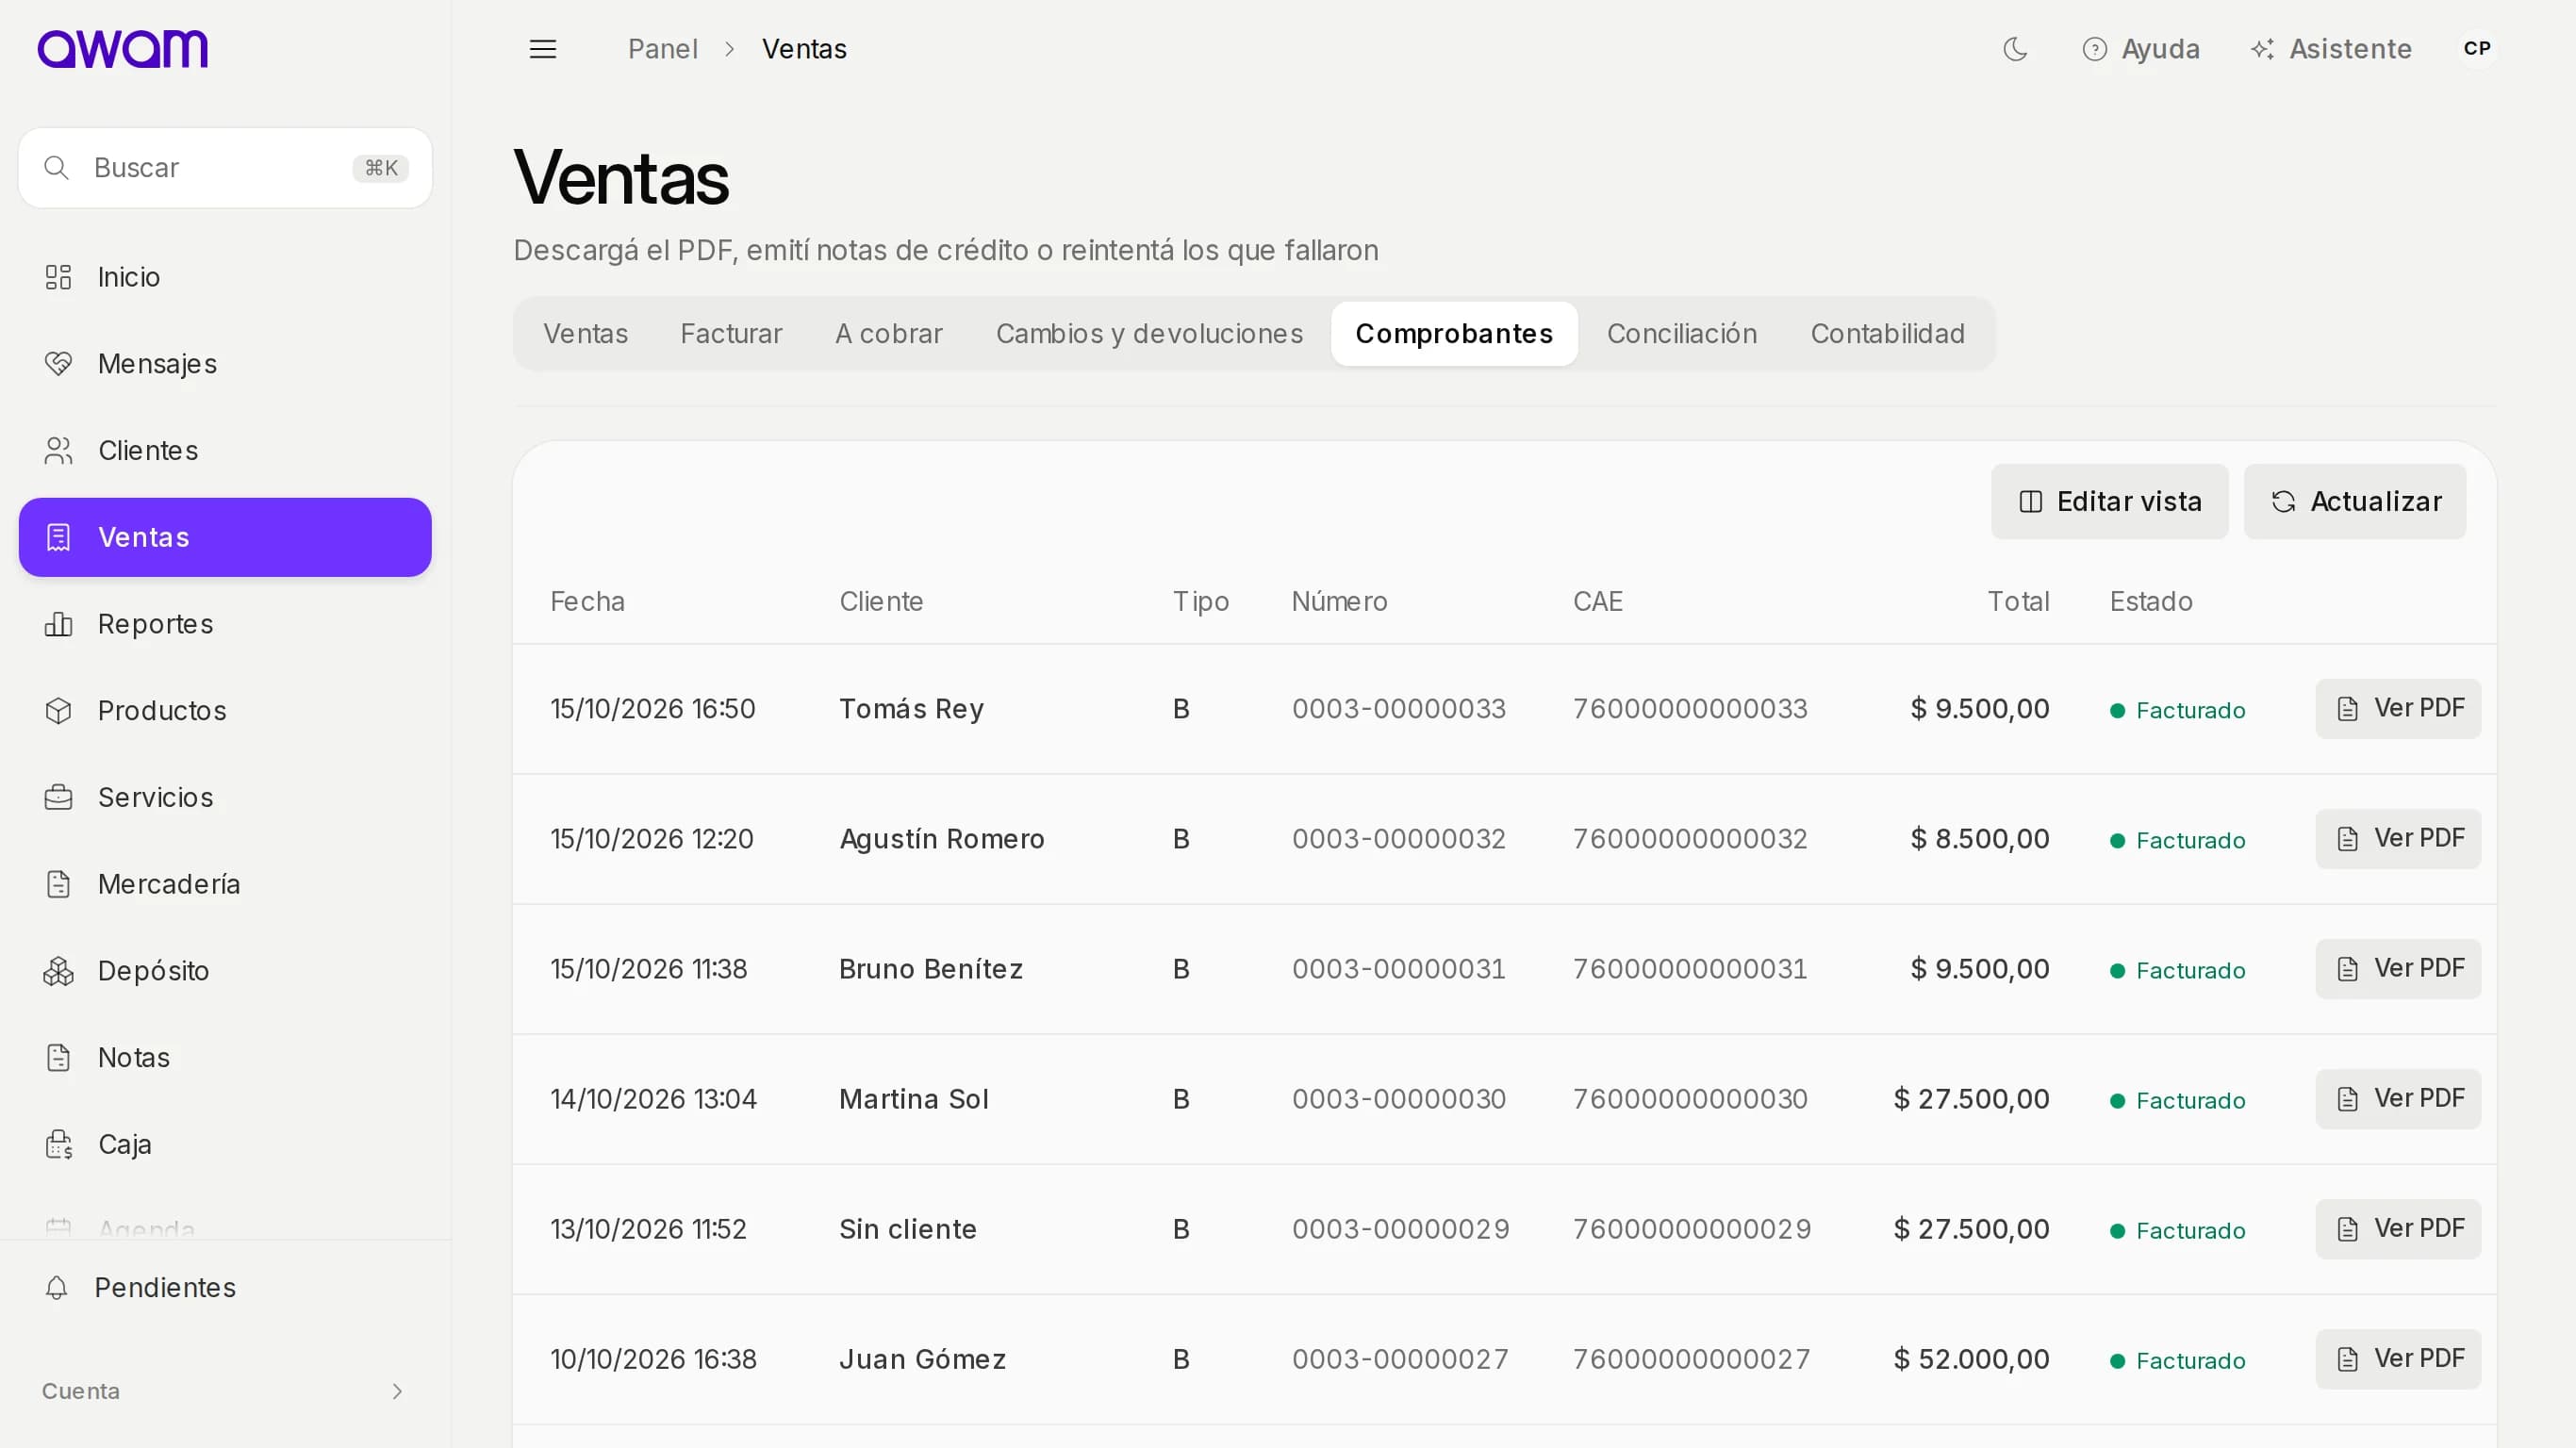Select Ventas in sidebar
The width and height of the screenshot is (2576, 1448).
(x=225, y=537)
